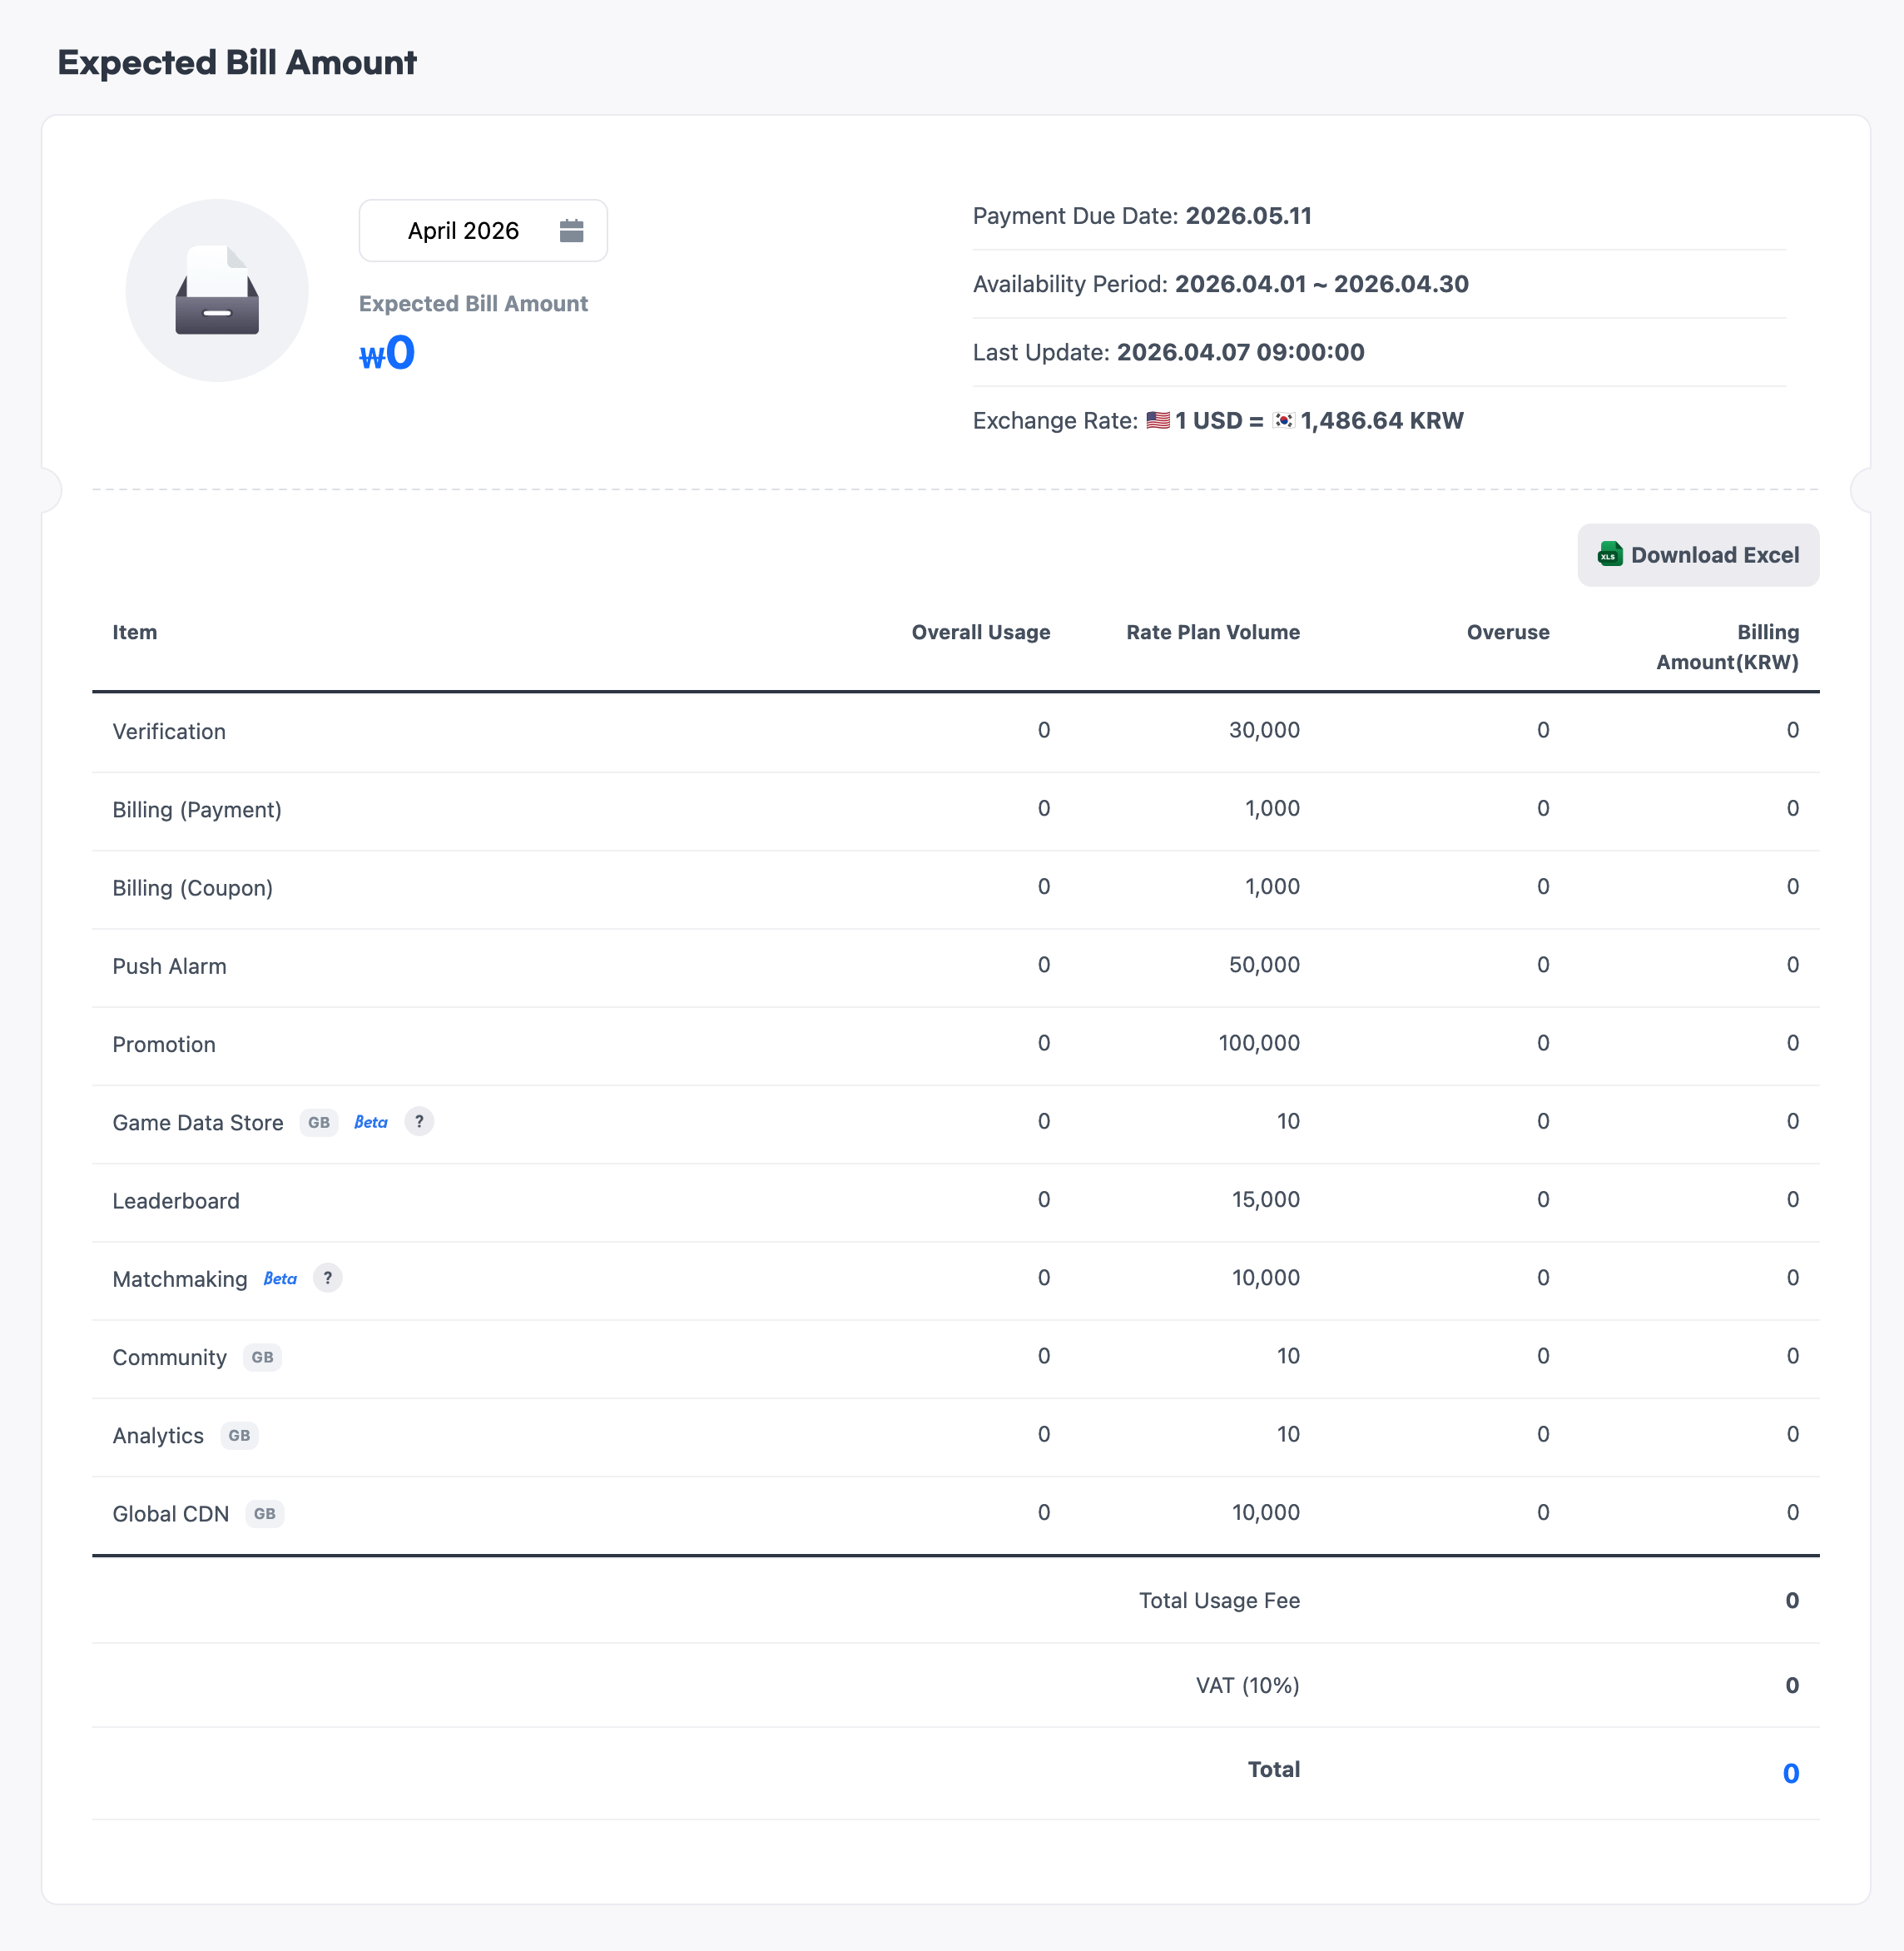
Task: Click the archive box bill icon
Action: pyautogui.click(x=217, y=291)
